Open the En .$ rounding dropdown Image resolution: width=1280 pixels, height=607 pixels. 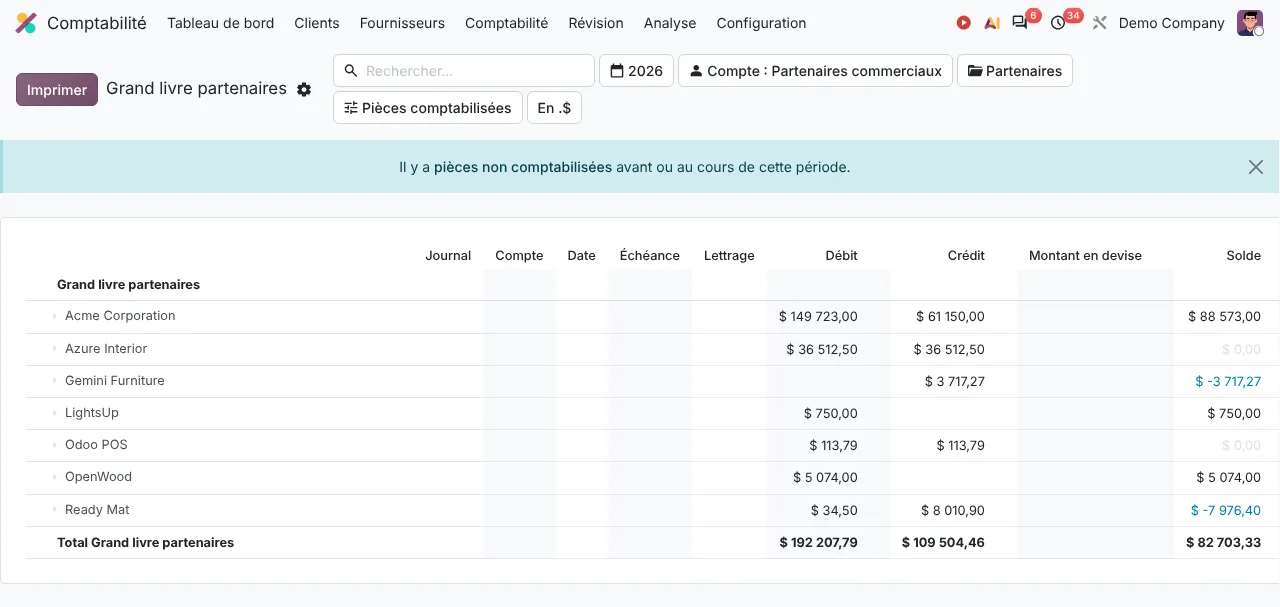pyautogui.click(x=554, y=108)
